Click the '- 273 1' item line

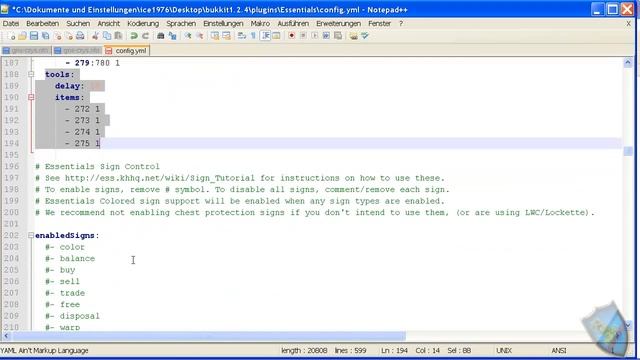[x=82, y=120]
